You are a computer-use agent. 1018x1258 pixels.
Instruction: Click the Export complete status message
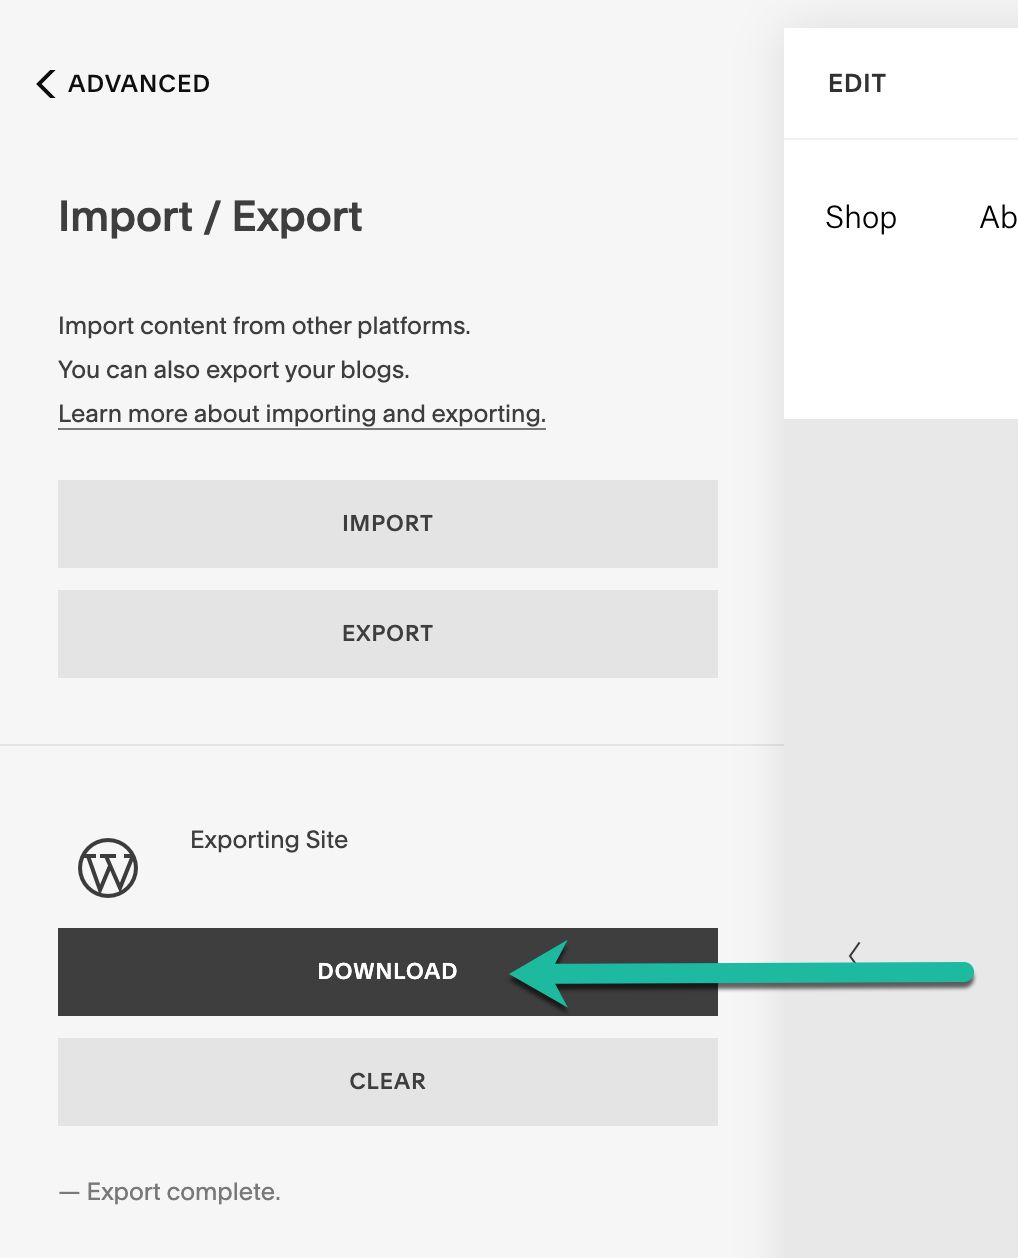click(169, 1191)
